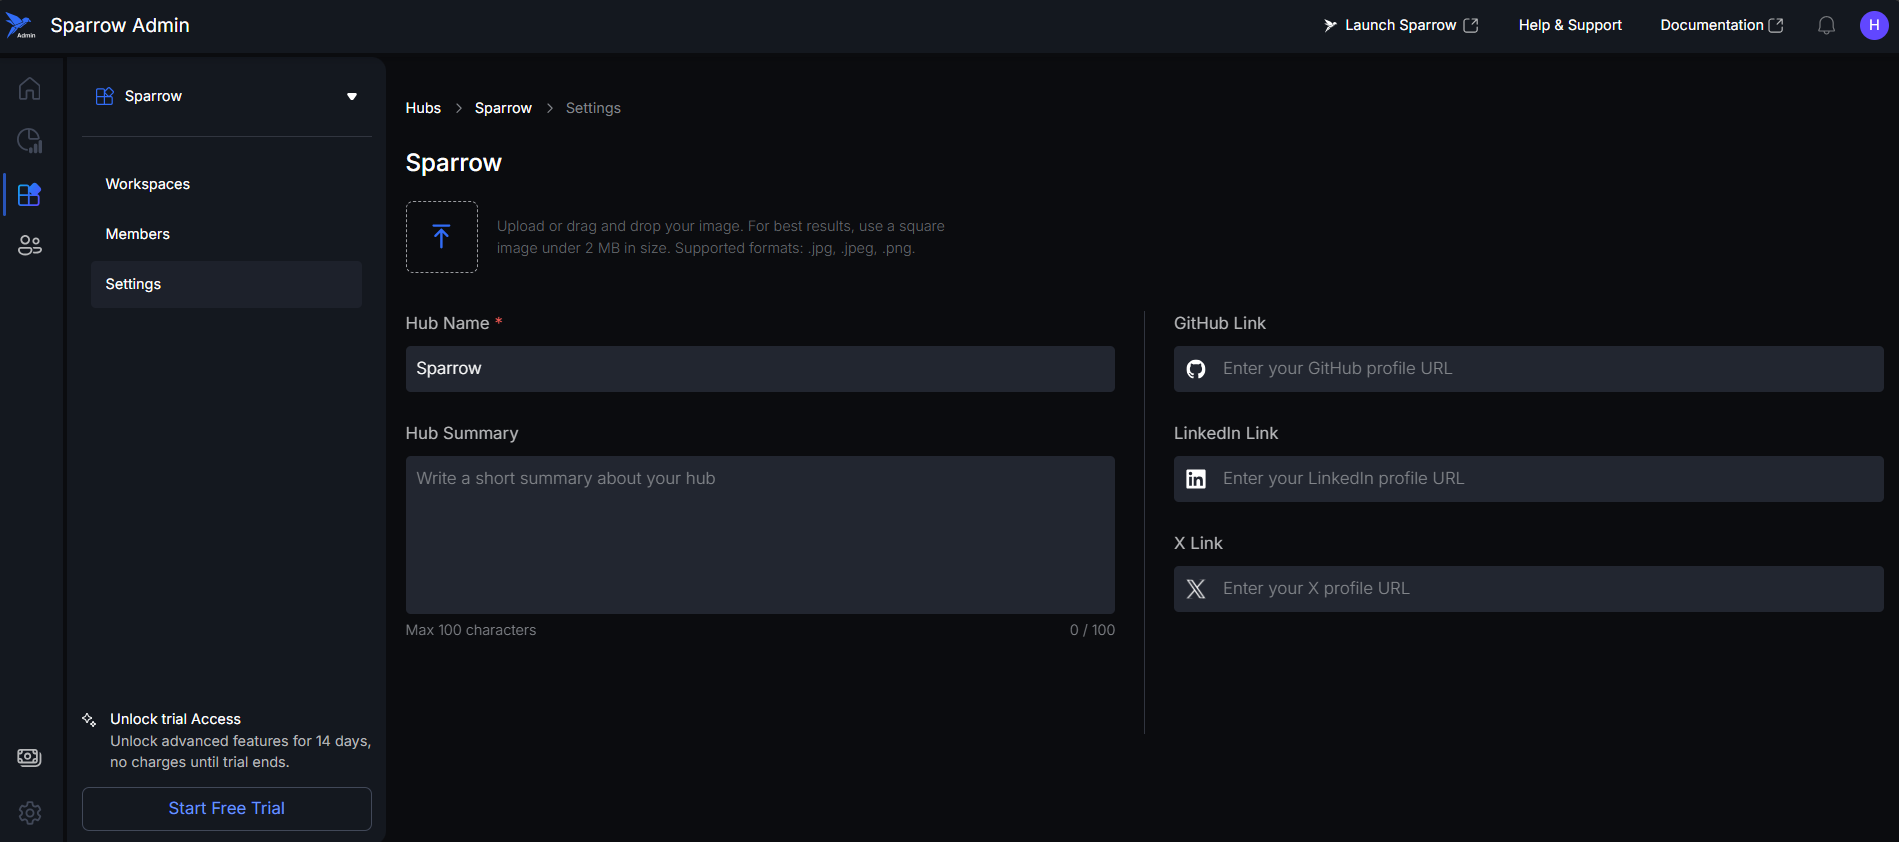Click the Home icon in left sidebar
Image resolution: width=1899 pixels, height=842 pixels.
(30, 89)
